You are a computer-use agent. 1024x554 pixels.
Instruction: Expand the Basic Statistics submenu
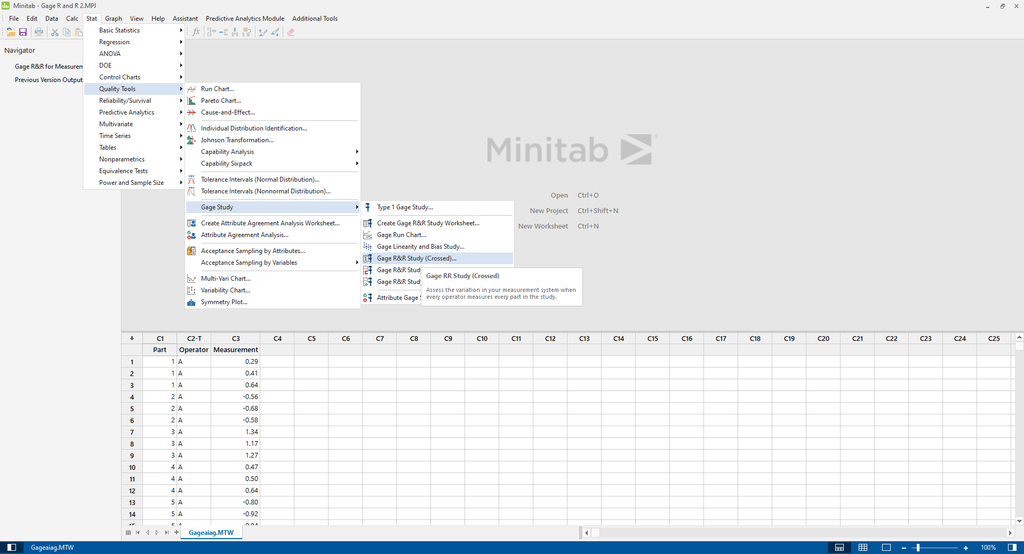click(x=134, y=30)
